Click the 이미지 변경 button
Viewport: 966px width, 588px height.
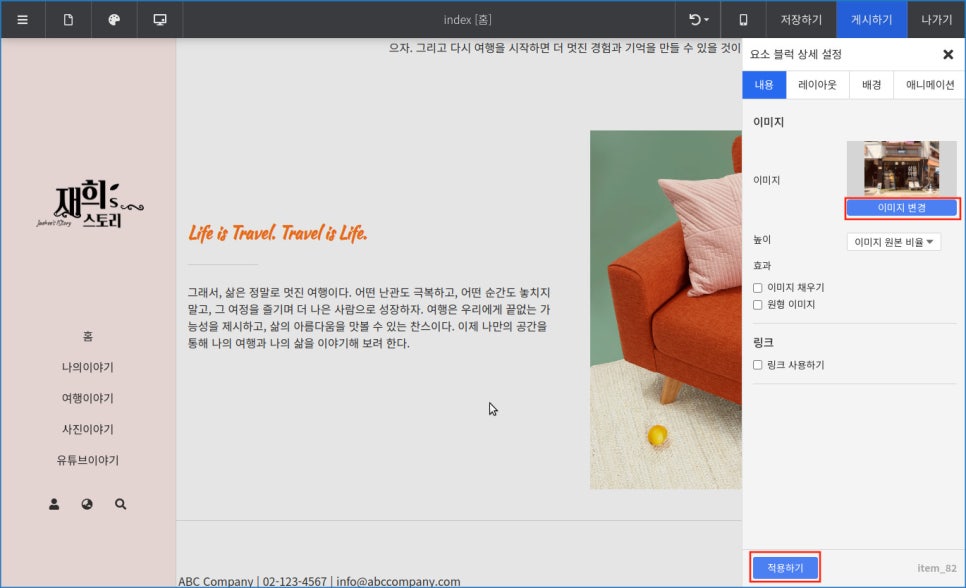tap(901, 208)
